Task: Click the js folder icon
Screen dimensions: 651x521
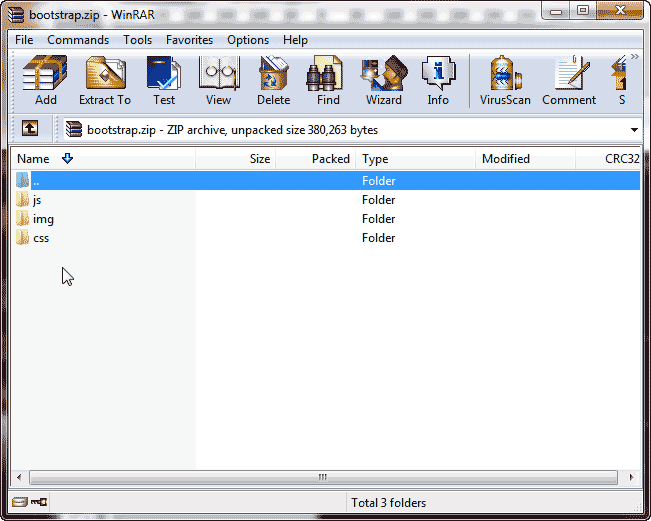Action: coord(22,200)
